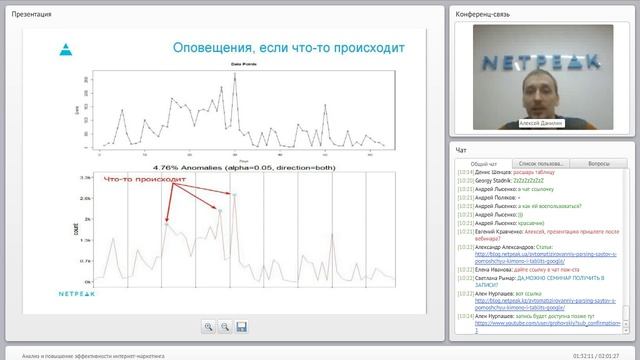Click the chat scrollbar thumb

[x=627, y=313]
